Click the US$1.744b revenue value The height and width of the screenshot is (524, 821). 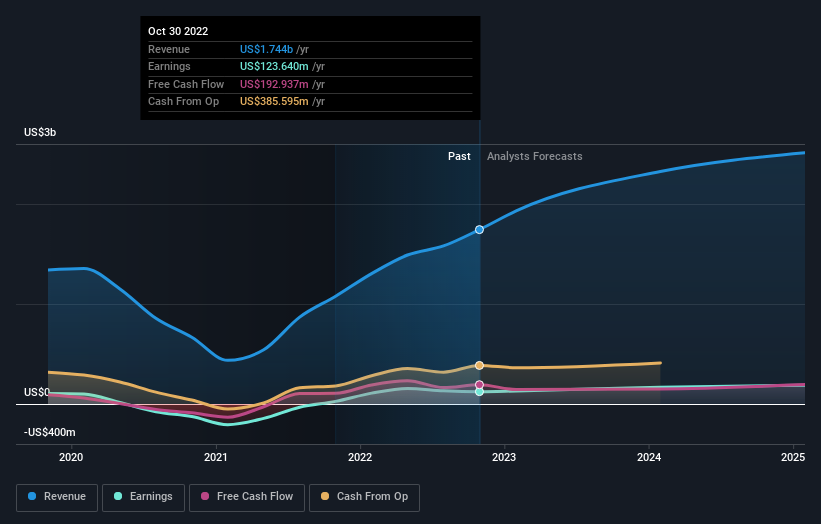(x=267, y=49)
